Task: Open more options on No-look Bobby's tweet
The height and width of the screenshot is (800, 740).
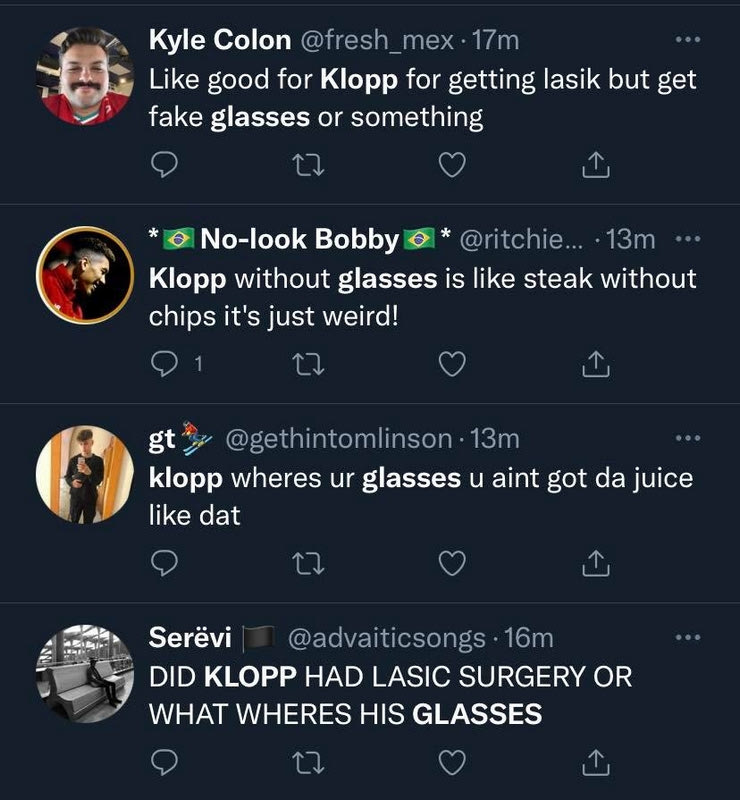Action: tap(688, 240)
